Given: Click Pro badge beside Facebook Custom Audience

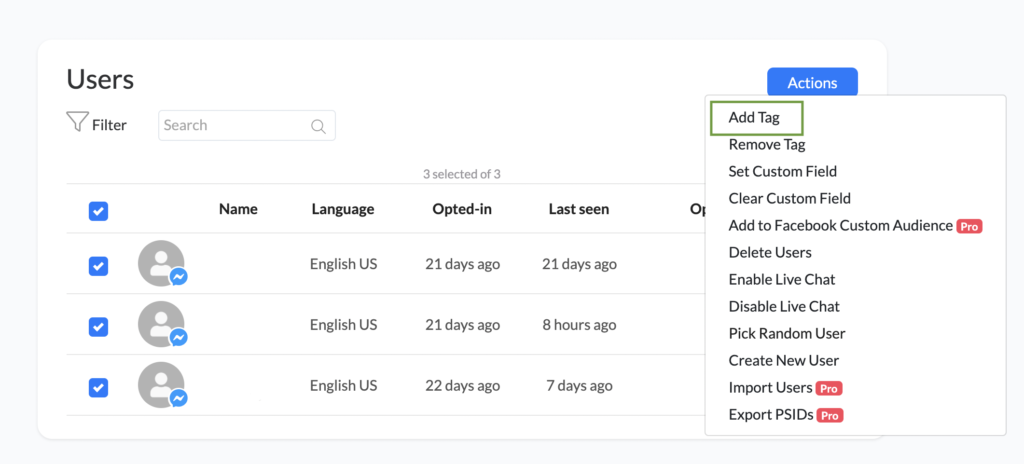Looking at the screenshot, I should click(x=969, y=226).
